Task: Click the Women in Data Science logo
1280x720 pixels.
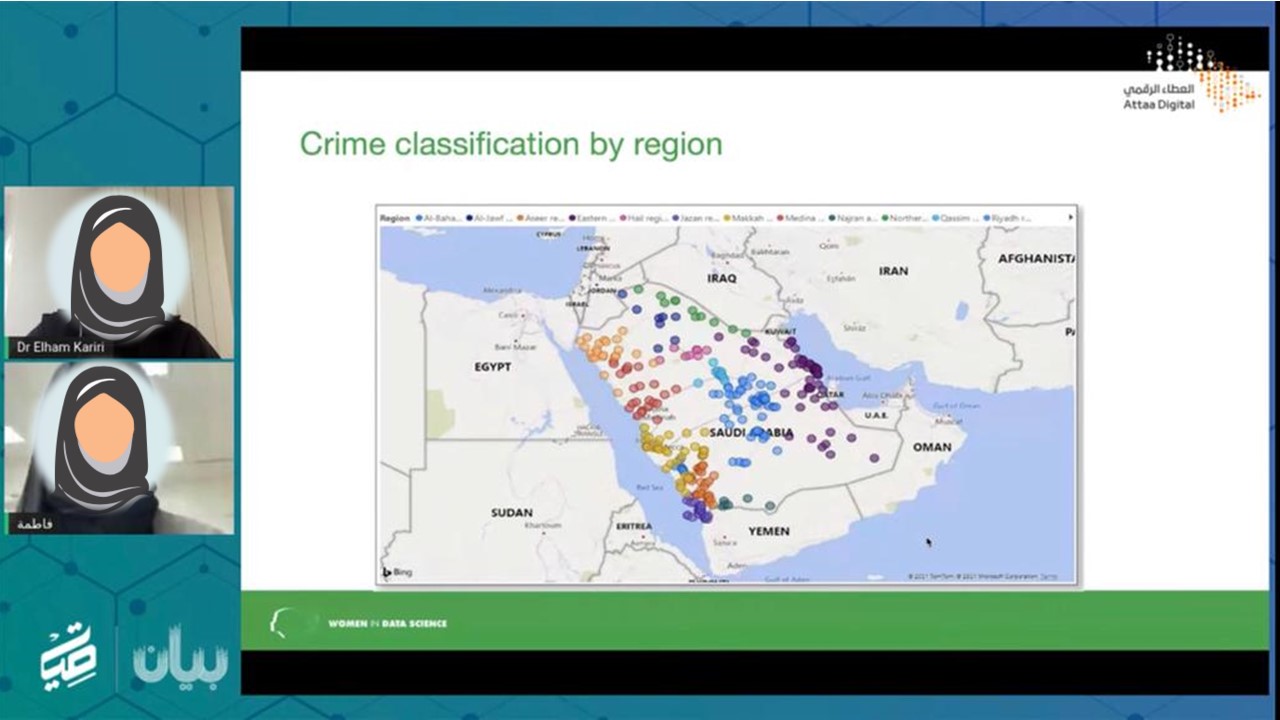Action: pyautogui.click(x=360, y=623)
